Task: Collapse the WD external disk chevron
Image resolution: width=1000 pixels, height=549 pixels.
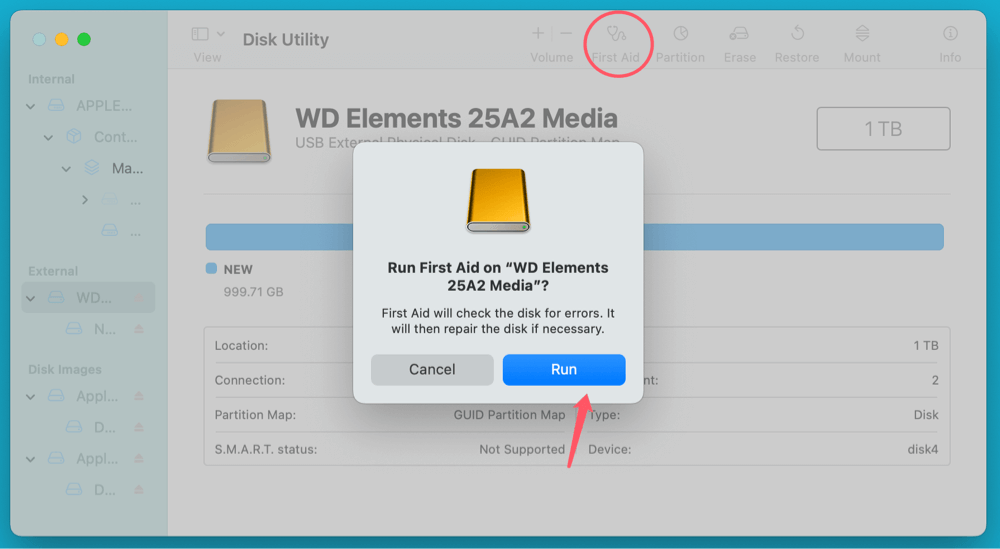Action: (x=31, y=298)
